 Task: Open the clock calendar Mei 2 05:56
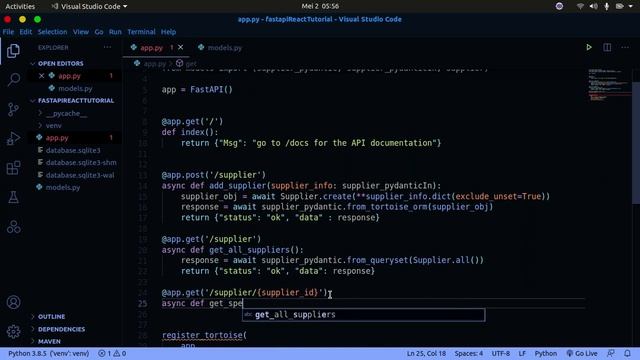point(320,6)
